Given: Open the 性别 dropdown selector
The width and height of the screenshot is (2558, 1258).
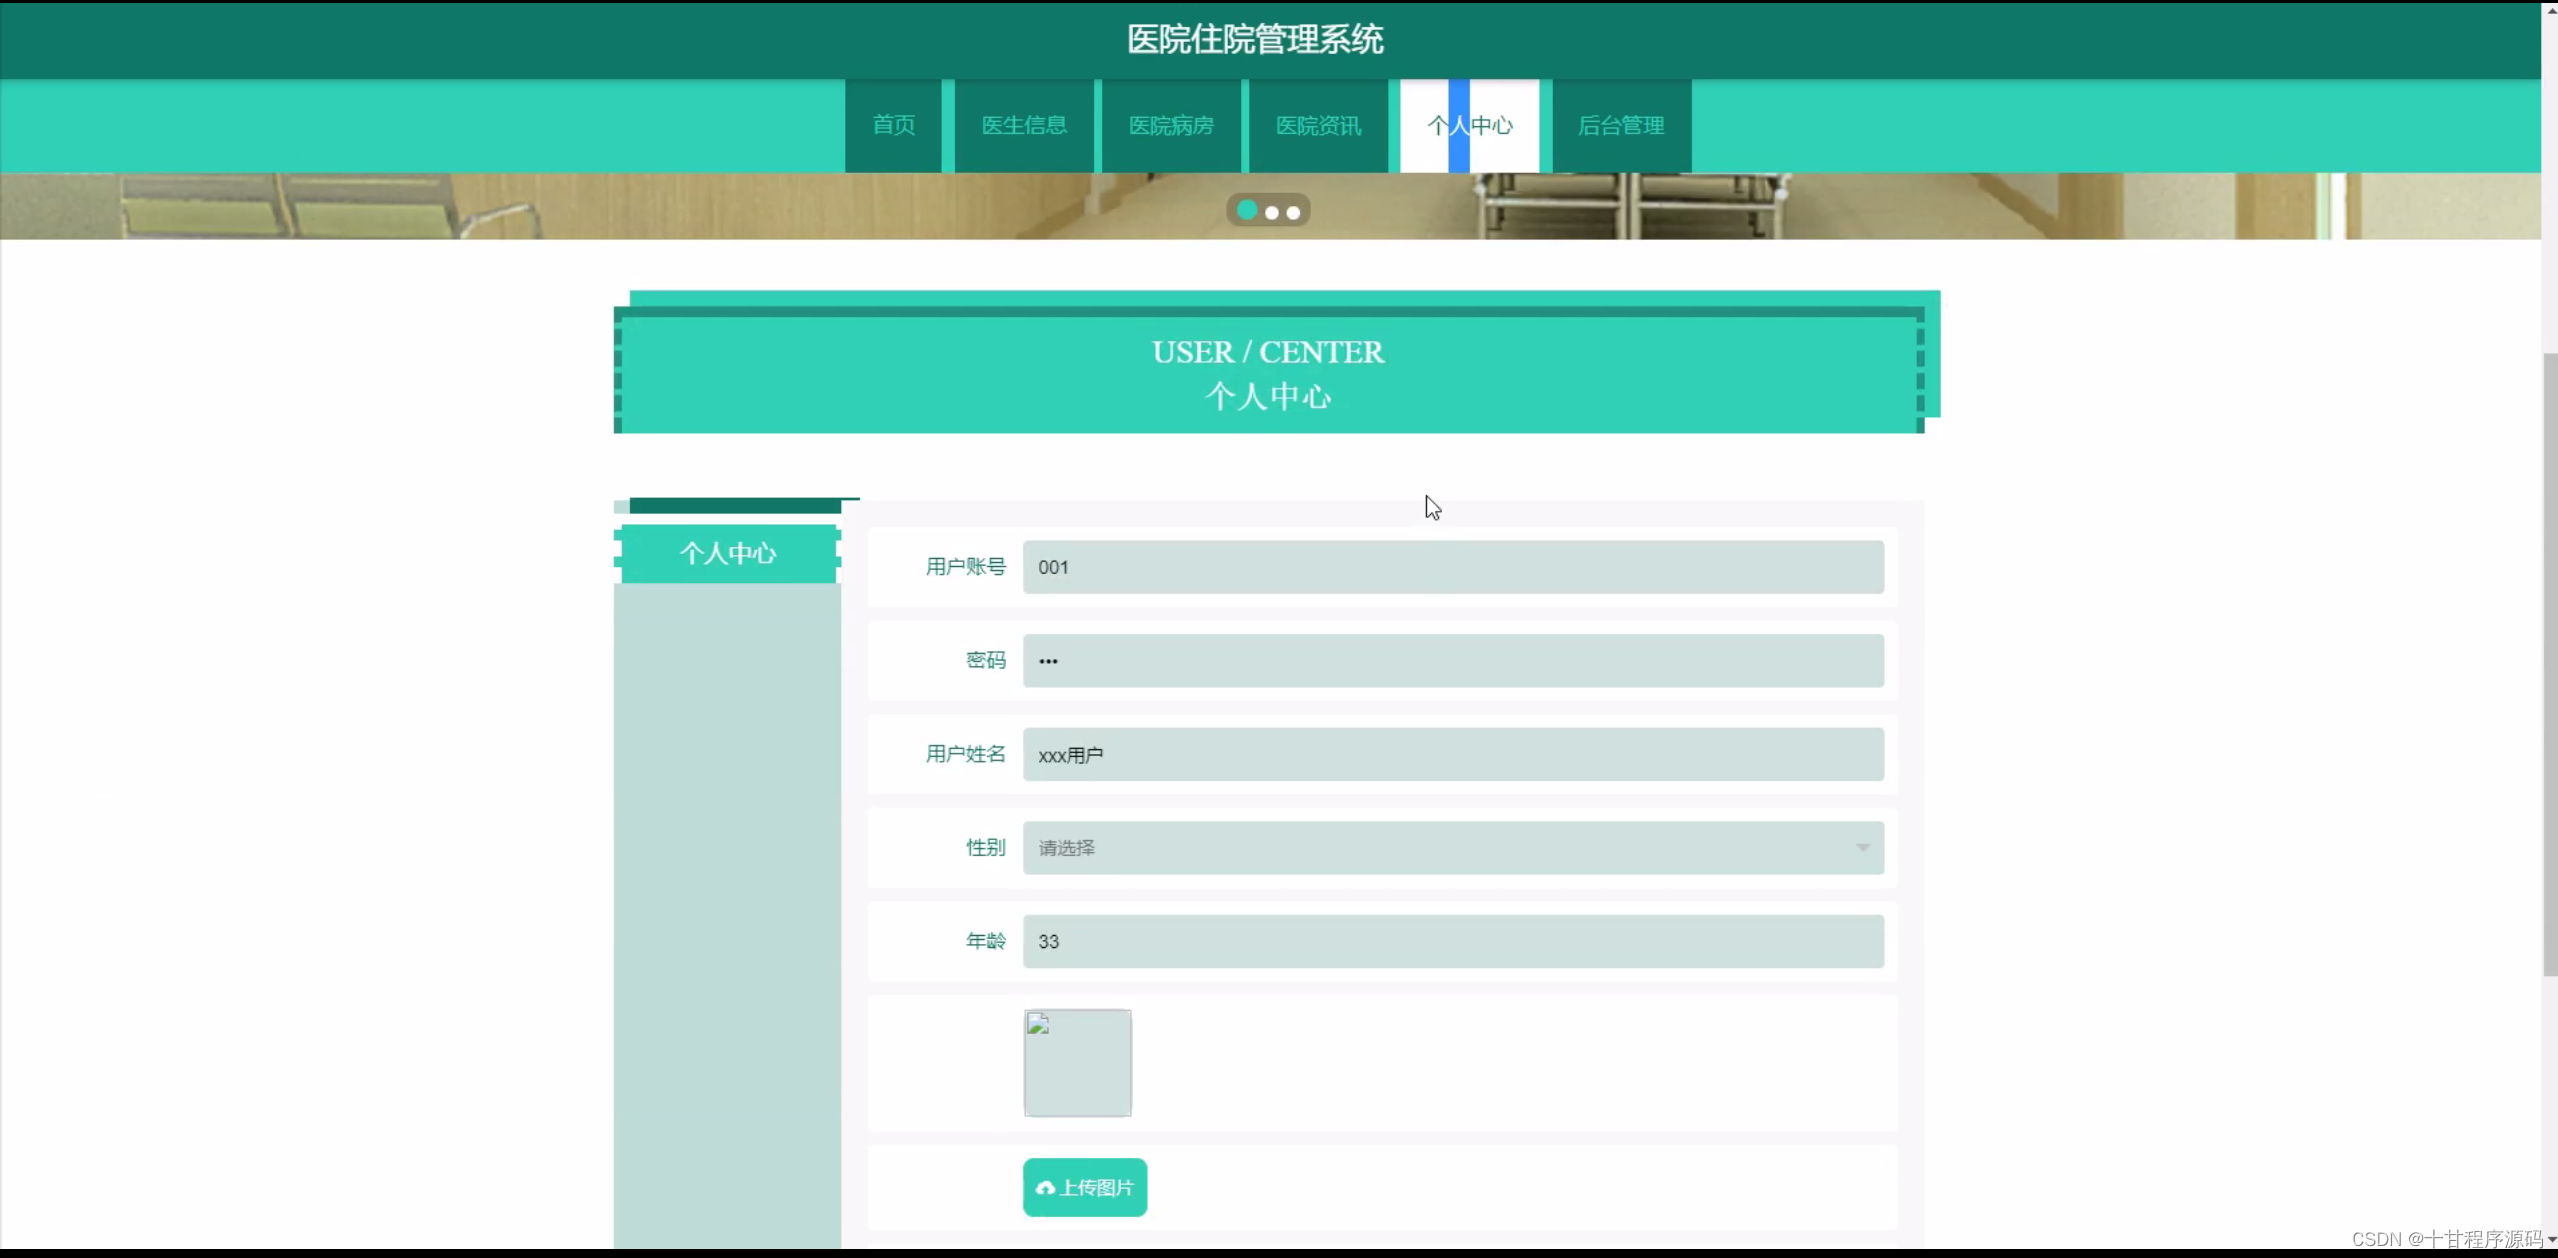Looking at the screenshot, I should click(x=1440, y=848).
